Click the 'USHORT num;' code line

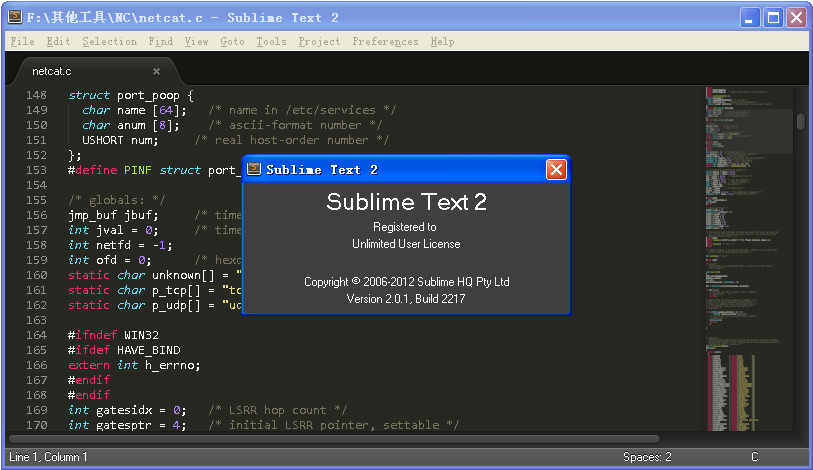pyautogui.click(x=120, y=141)
